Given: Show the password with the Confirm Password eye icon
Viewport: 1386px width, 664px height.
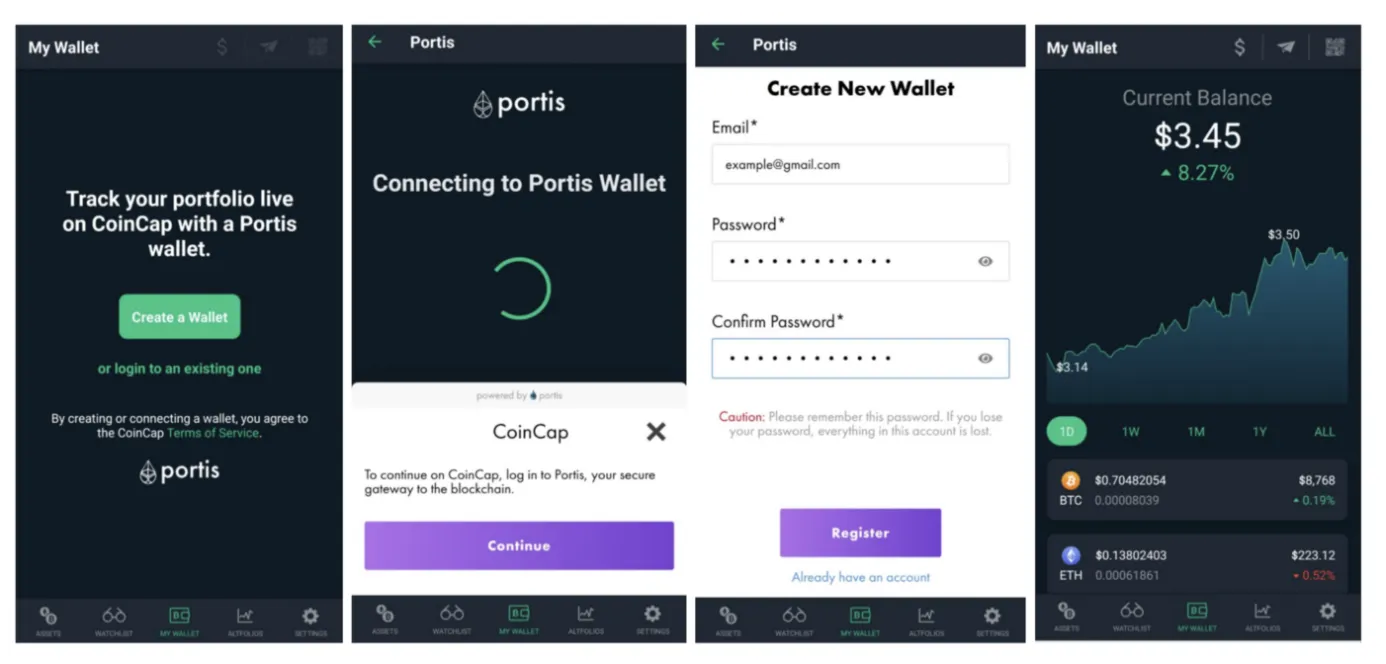Looking at the screenshot, I should [x=985, y=358].
